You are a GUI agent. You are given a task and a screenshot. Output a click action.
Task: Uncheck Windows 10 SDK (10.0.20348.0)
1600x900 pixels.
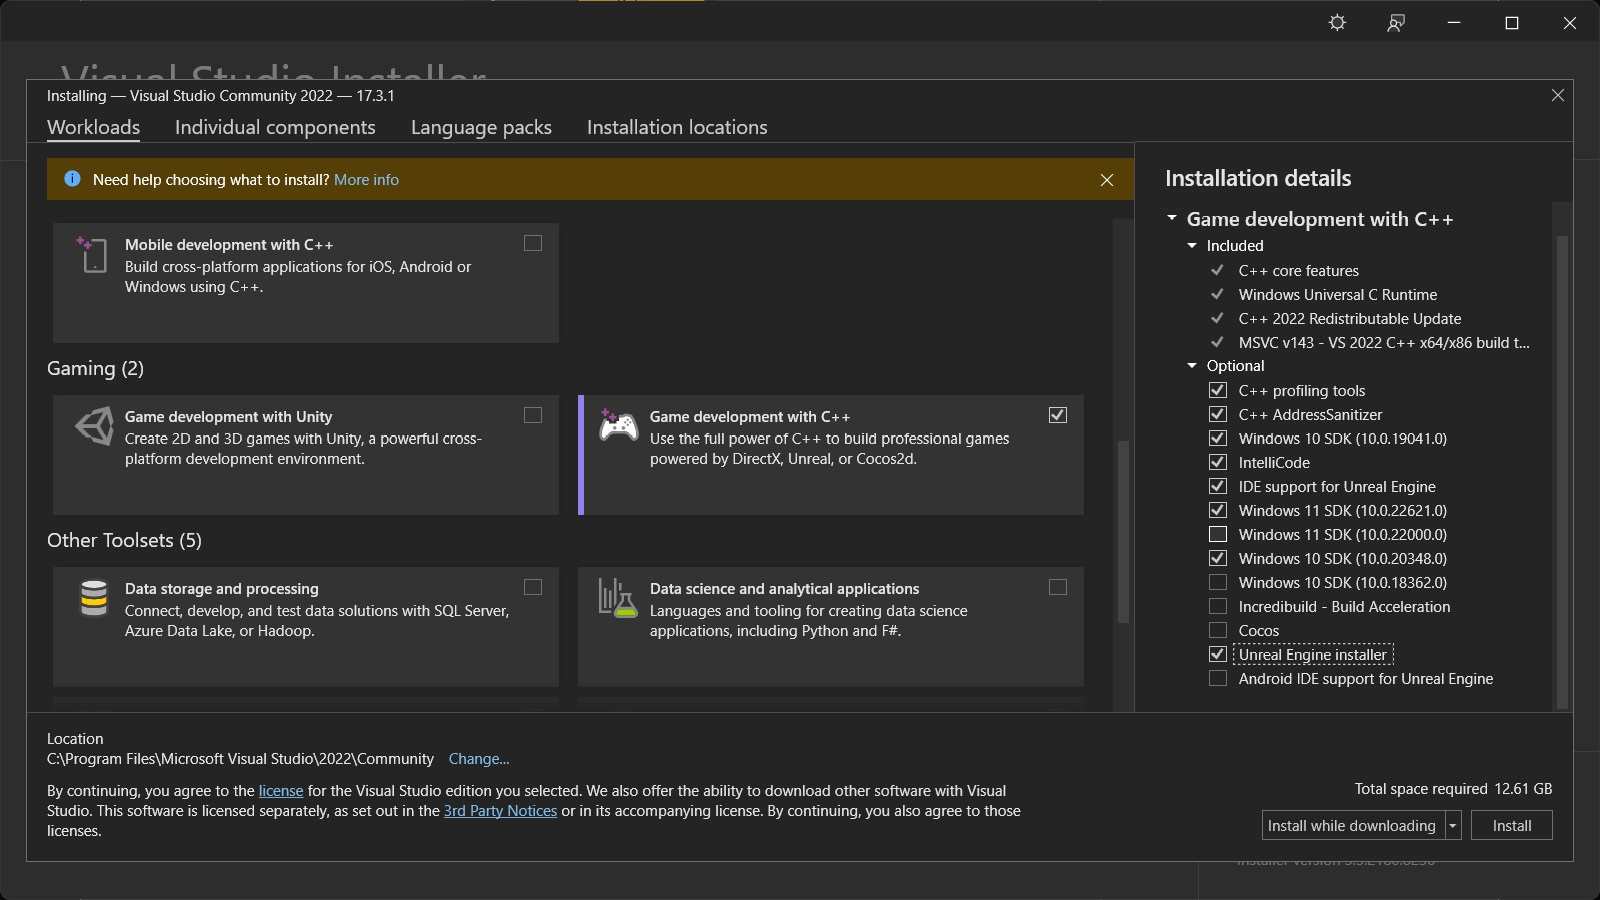1218,558
